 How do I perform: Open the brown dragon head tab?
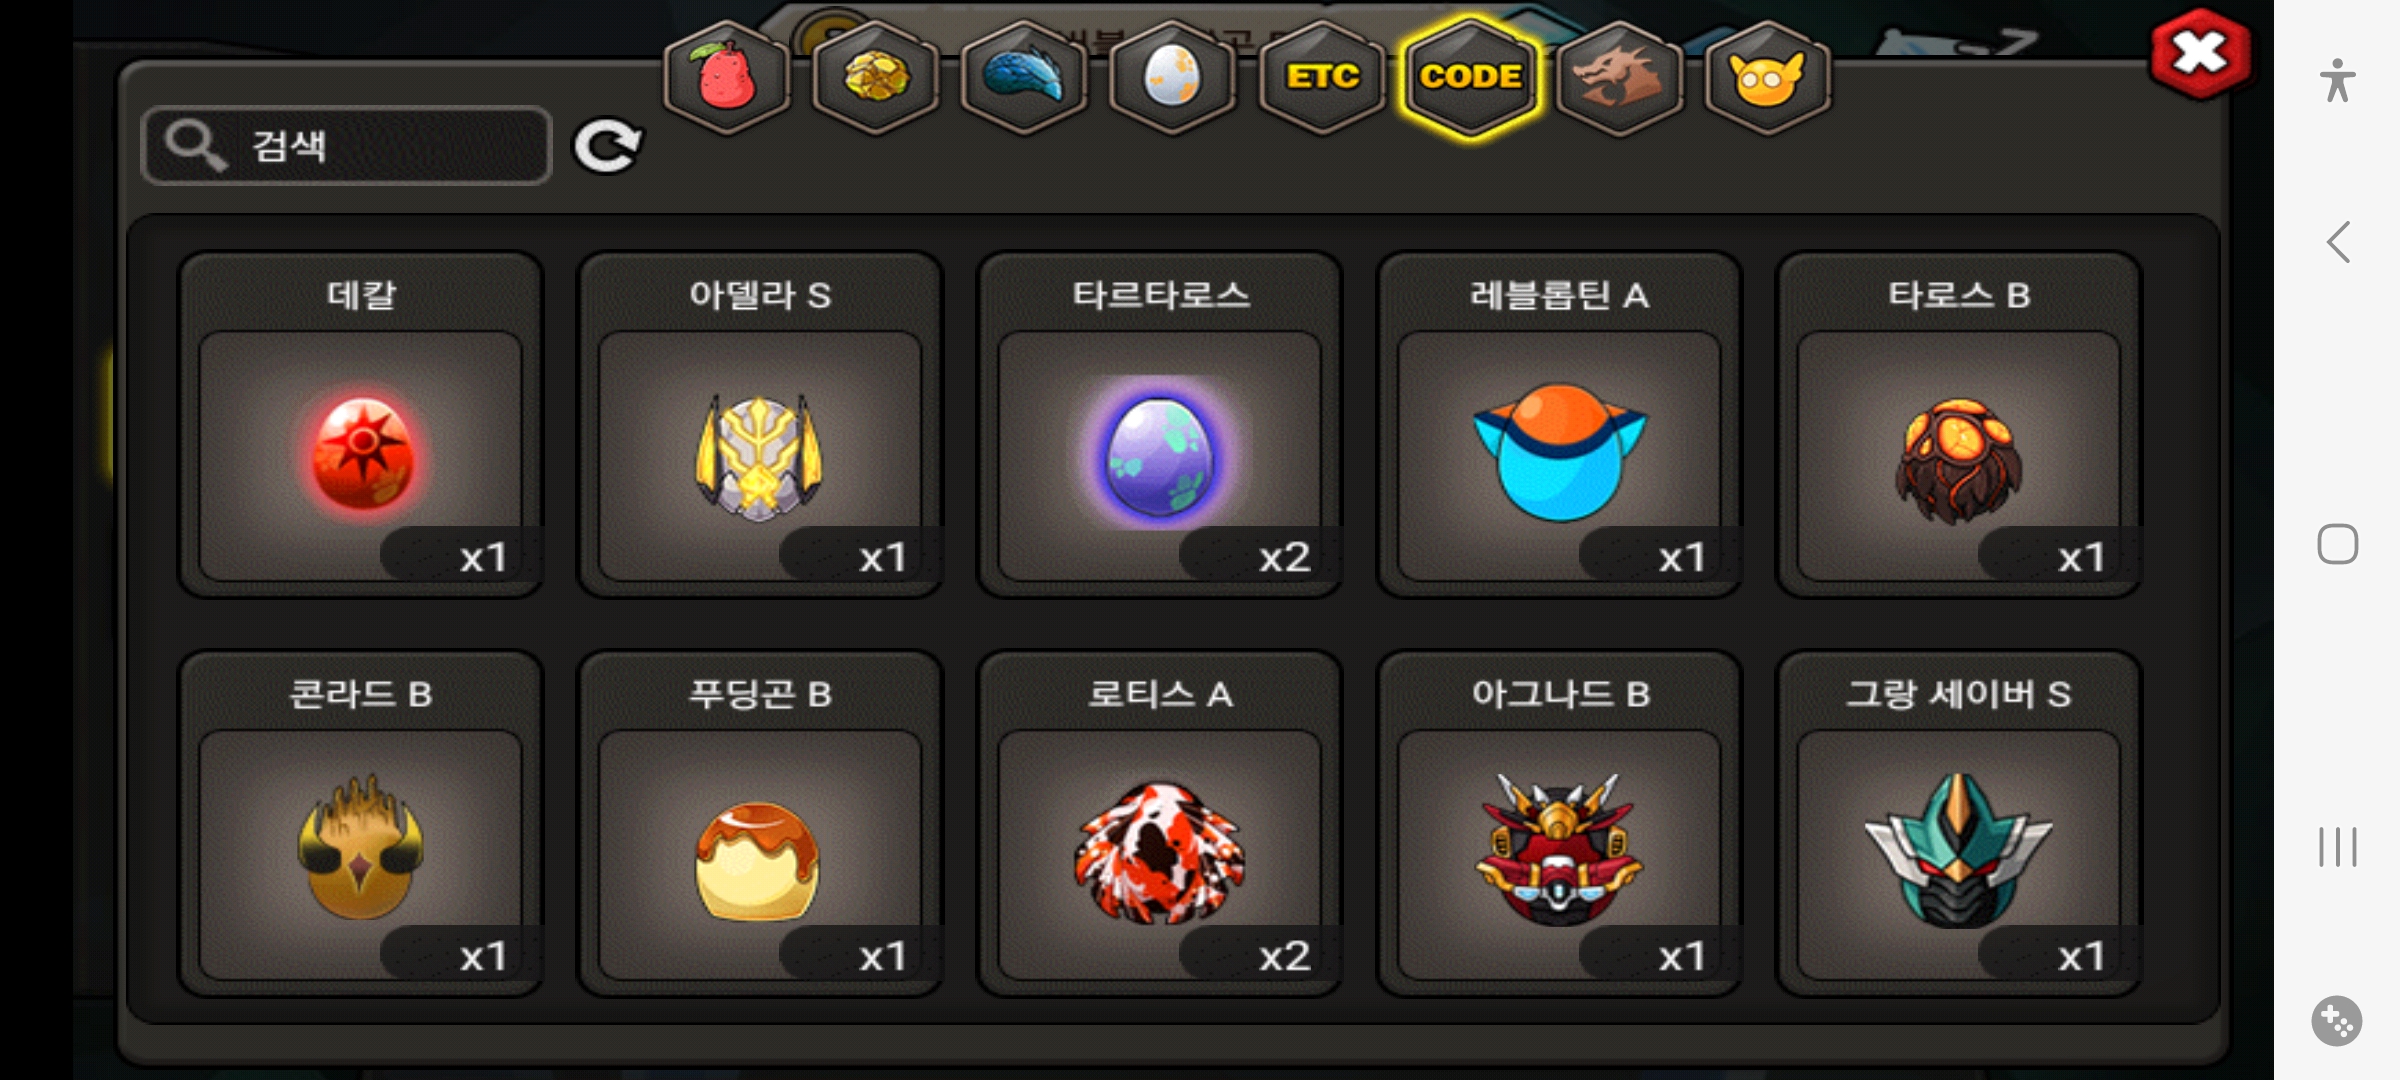1619,77
